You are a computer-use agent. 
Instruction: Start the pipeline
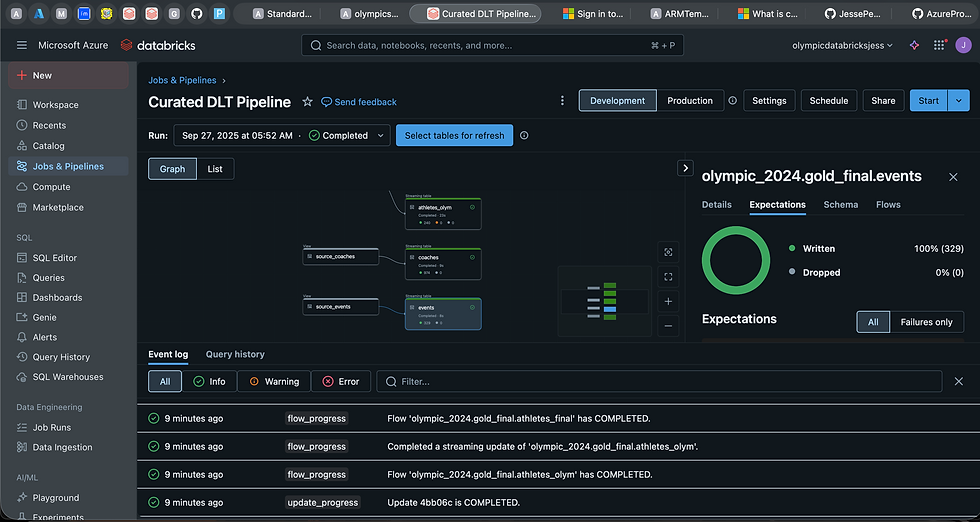(929, 101)
